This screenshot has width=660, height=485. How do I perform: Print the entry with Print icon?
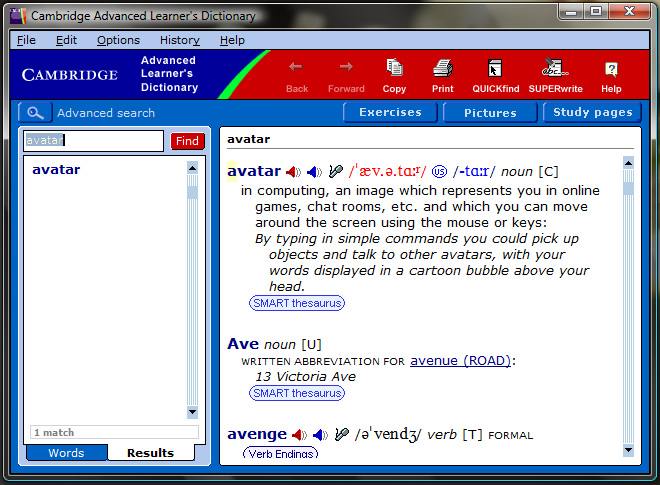click(x=443, y=76)
